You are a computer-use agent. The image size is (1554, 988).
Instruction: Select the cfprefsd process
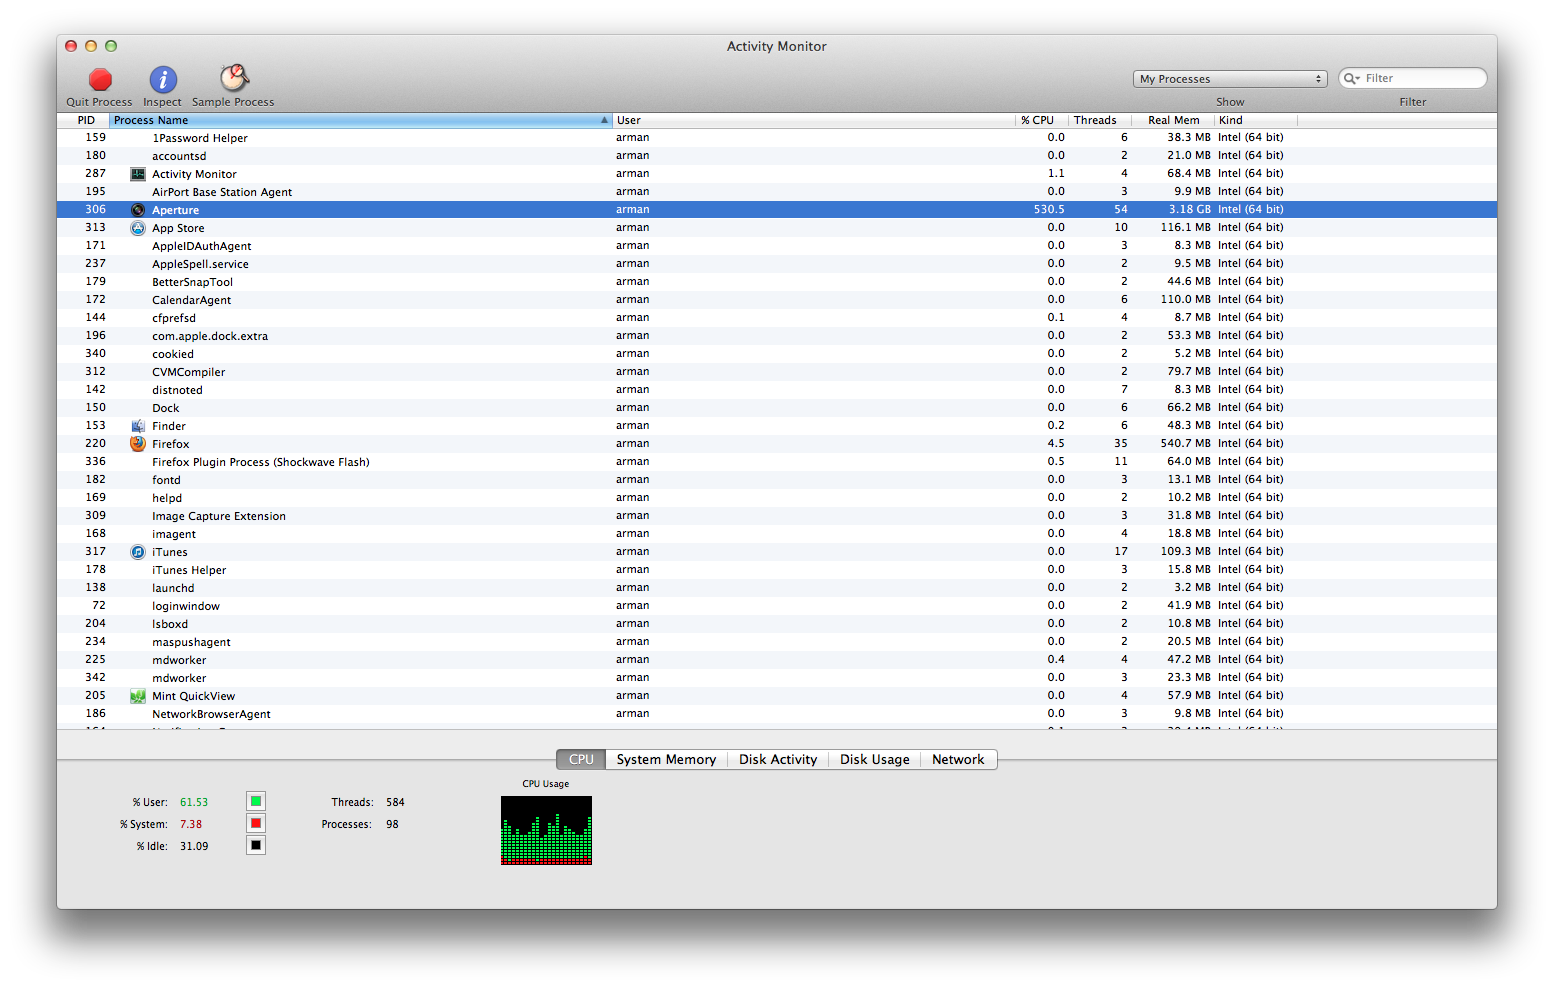point(777,318)
